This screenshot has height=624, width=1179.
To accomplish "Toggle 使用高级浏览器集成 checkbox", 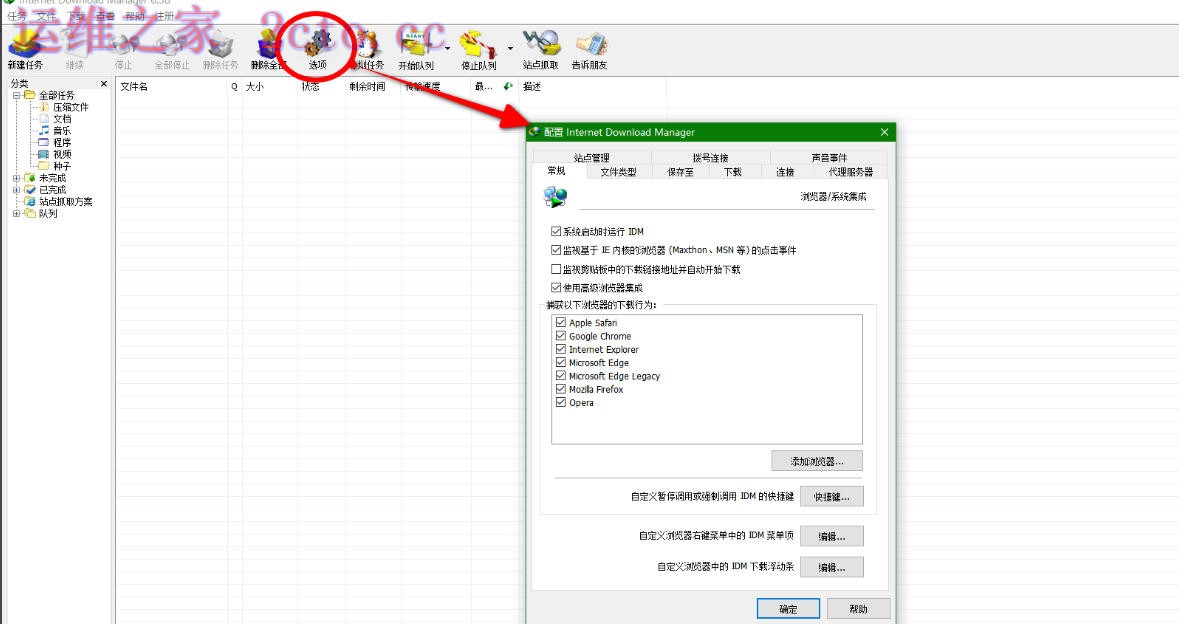I will click(x=556, y=287).
